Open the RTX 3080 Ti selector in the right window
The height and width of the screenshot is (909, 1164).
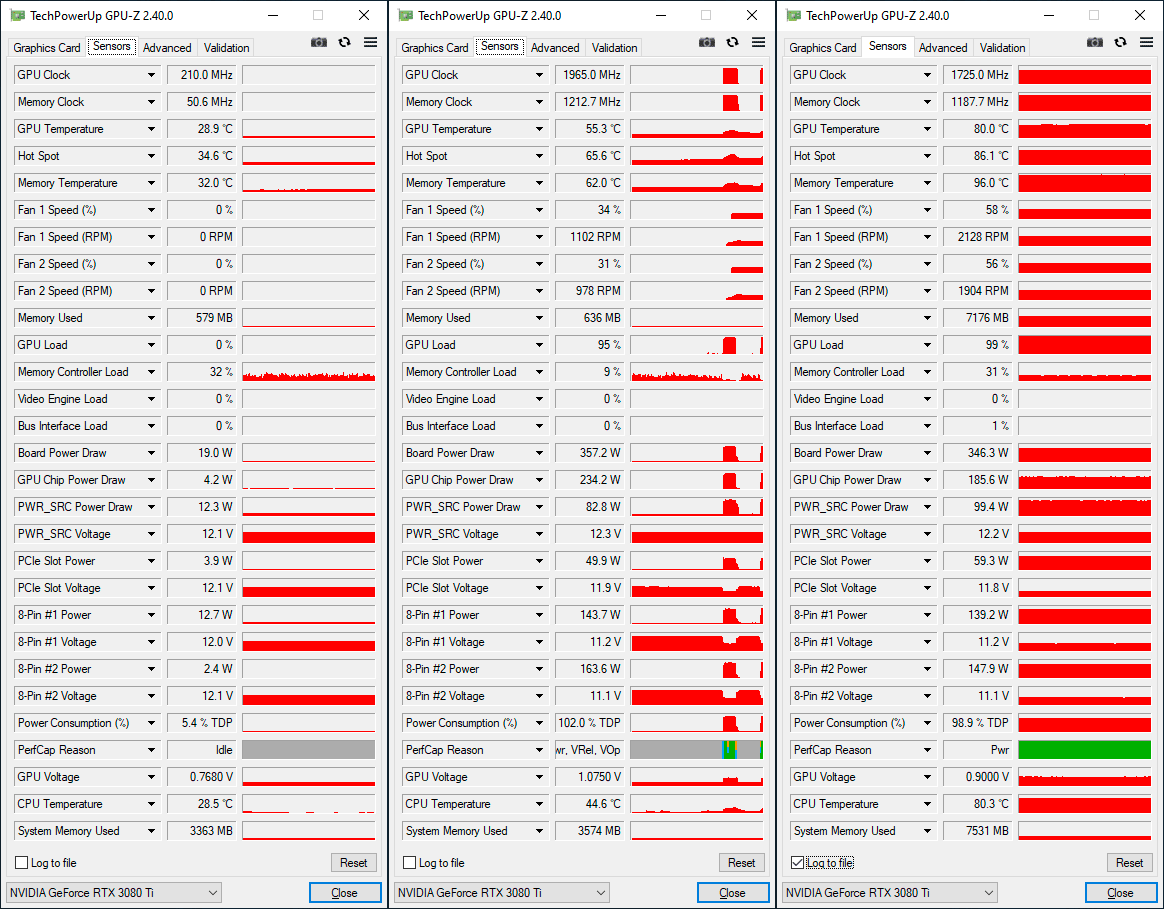point(889,893)
